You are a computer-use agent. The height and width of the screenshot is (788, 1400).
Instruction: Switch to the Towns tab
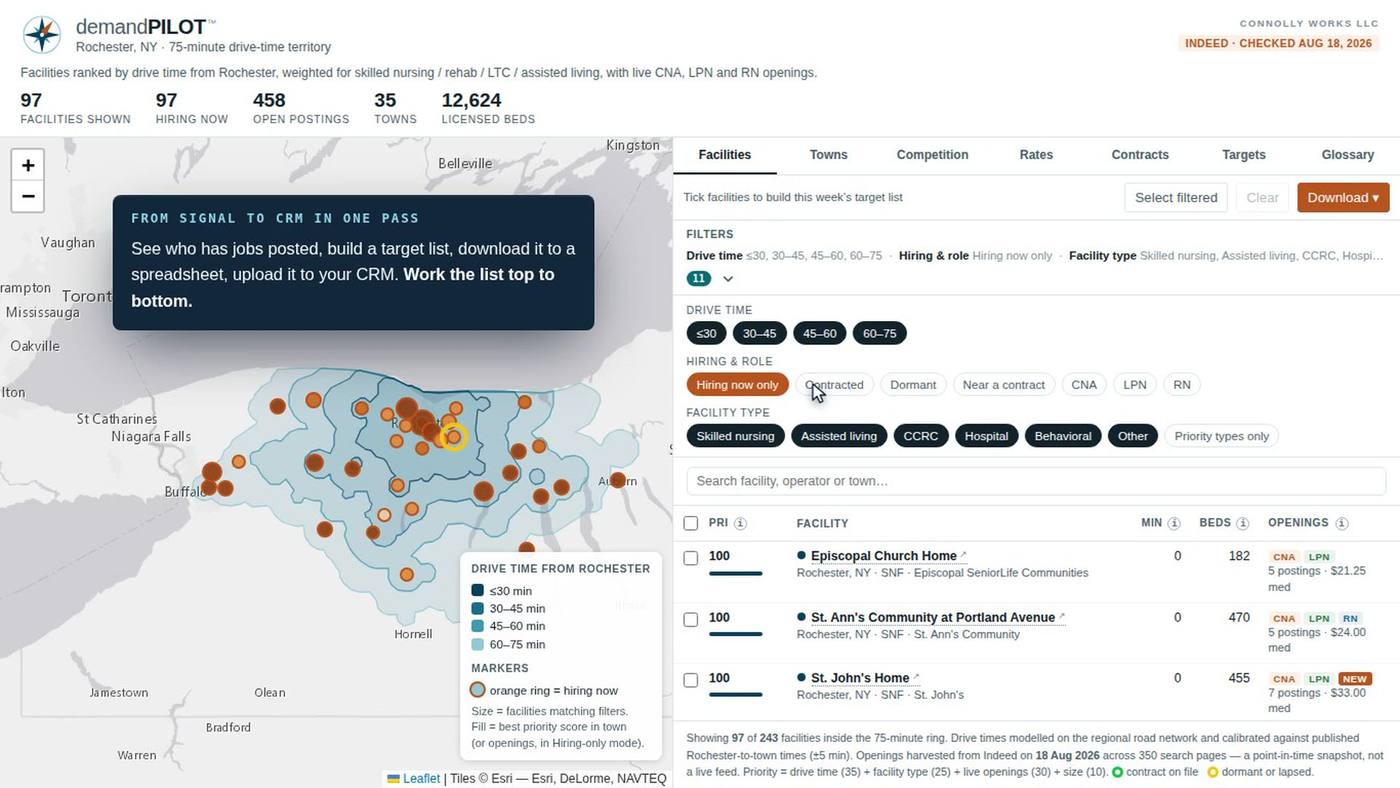click(x=829, y=154)
